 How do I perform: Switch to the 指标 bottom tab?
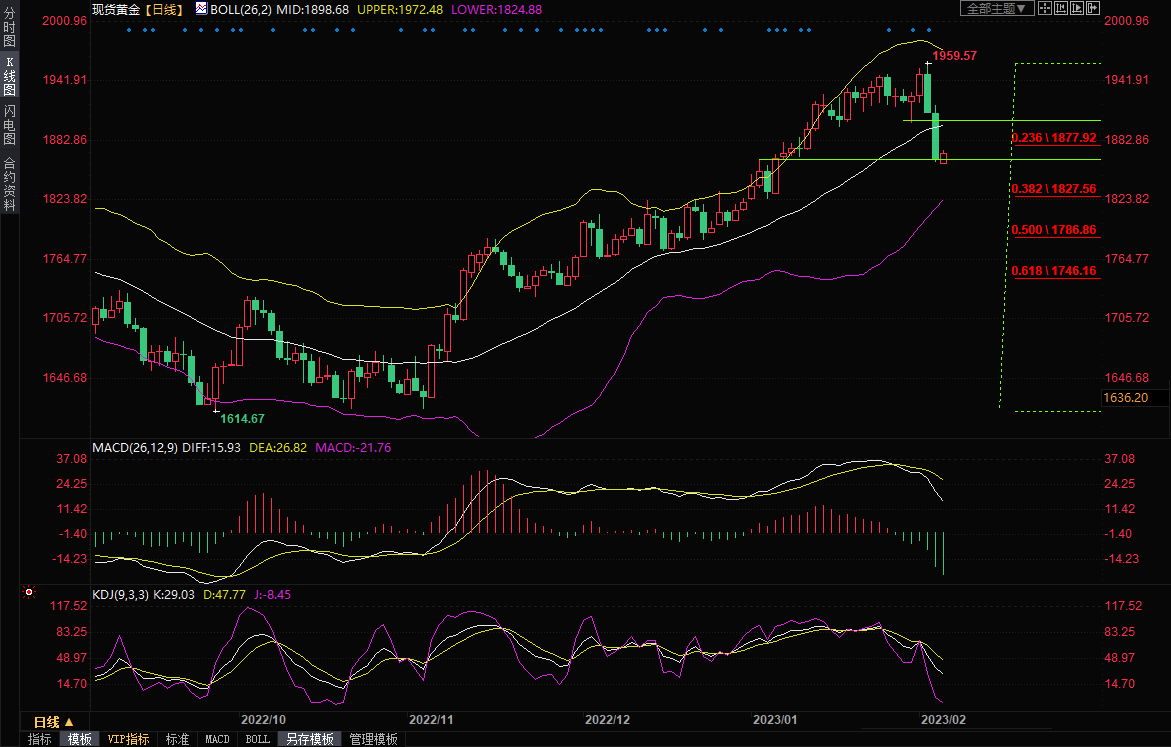point(40,739)
